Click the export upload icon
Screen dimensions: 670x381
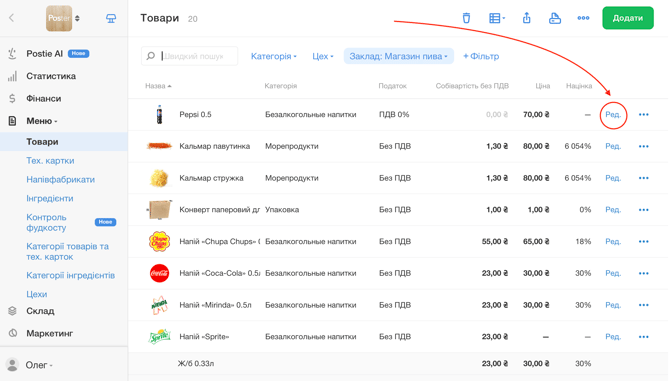point(526,18)
